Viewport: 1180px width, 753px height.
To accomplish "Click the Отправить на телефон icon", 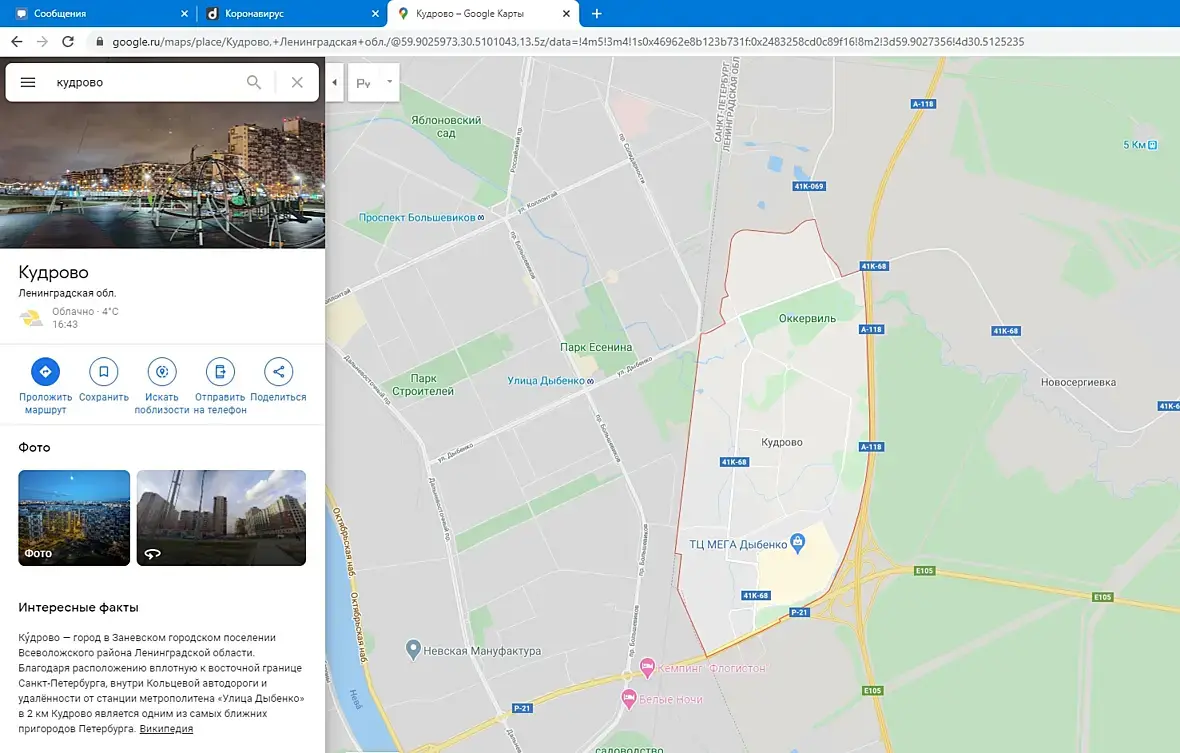I will coord(220,371).
